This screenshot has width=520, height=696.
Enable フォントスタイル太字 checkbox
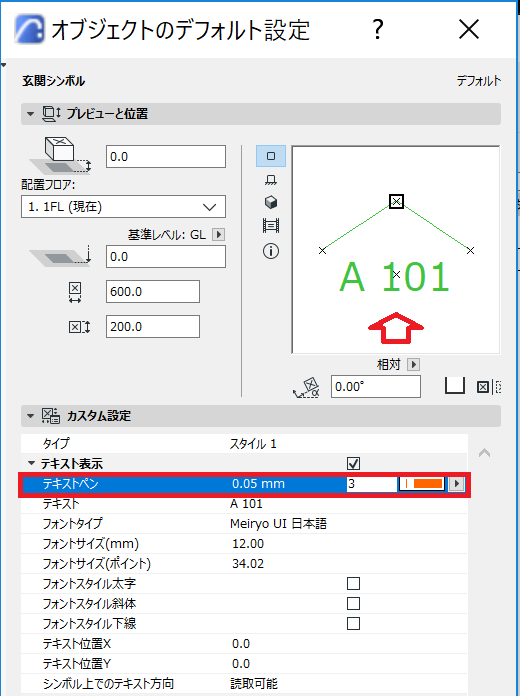353,583
